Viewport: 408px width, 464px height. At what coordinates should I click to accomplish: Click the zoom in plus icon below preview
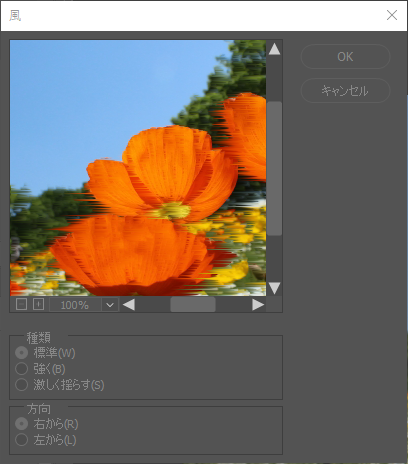39,304
